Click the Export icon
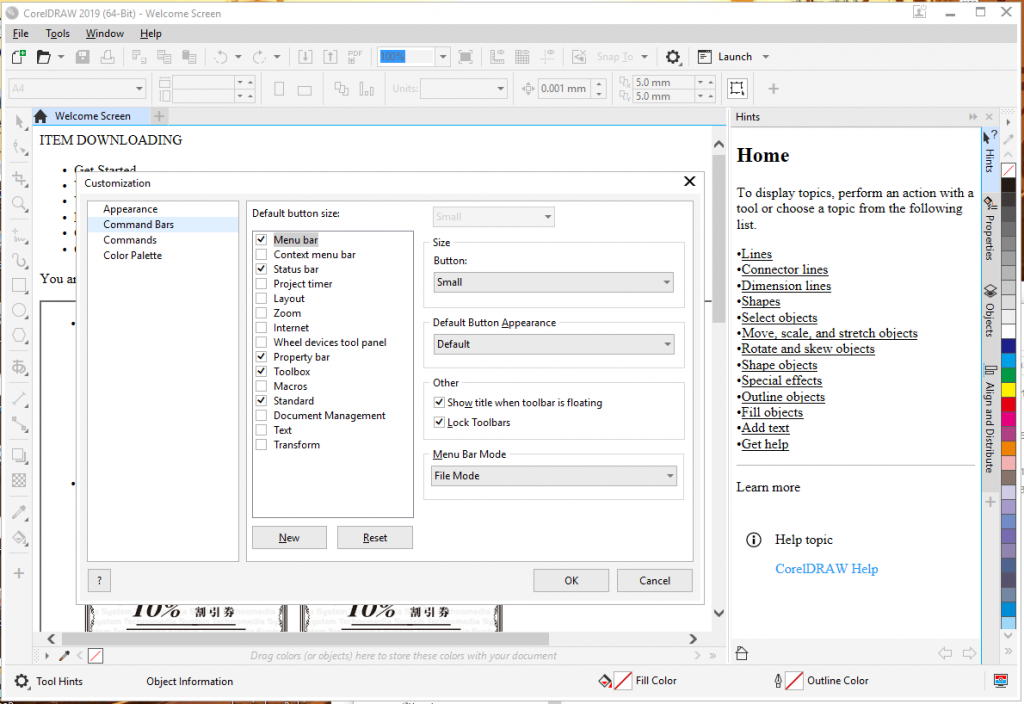 point(330,57)
